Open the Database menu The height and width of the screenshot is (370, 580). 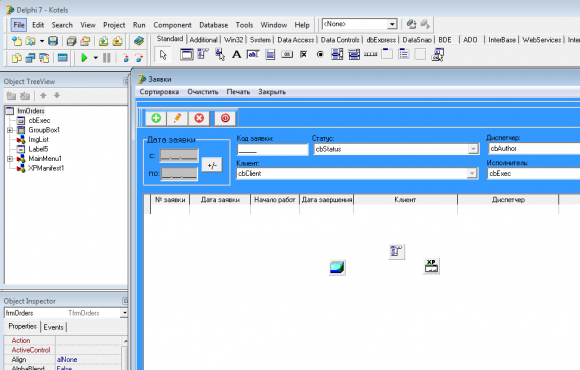pyautogui.click(x=213, y=25)
